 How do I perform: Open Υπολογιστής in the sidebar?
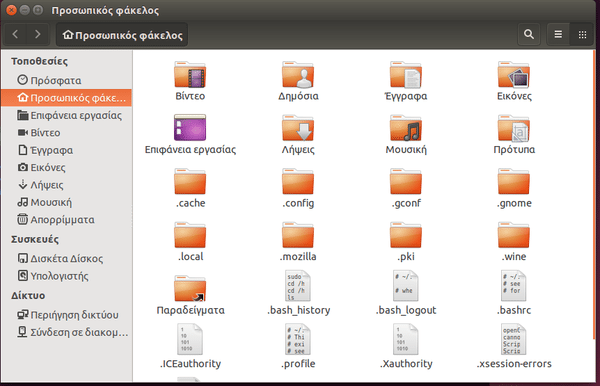(x=66, y=276)
